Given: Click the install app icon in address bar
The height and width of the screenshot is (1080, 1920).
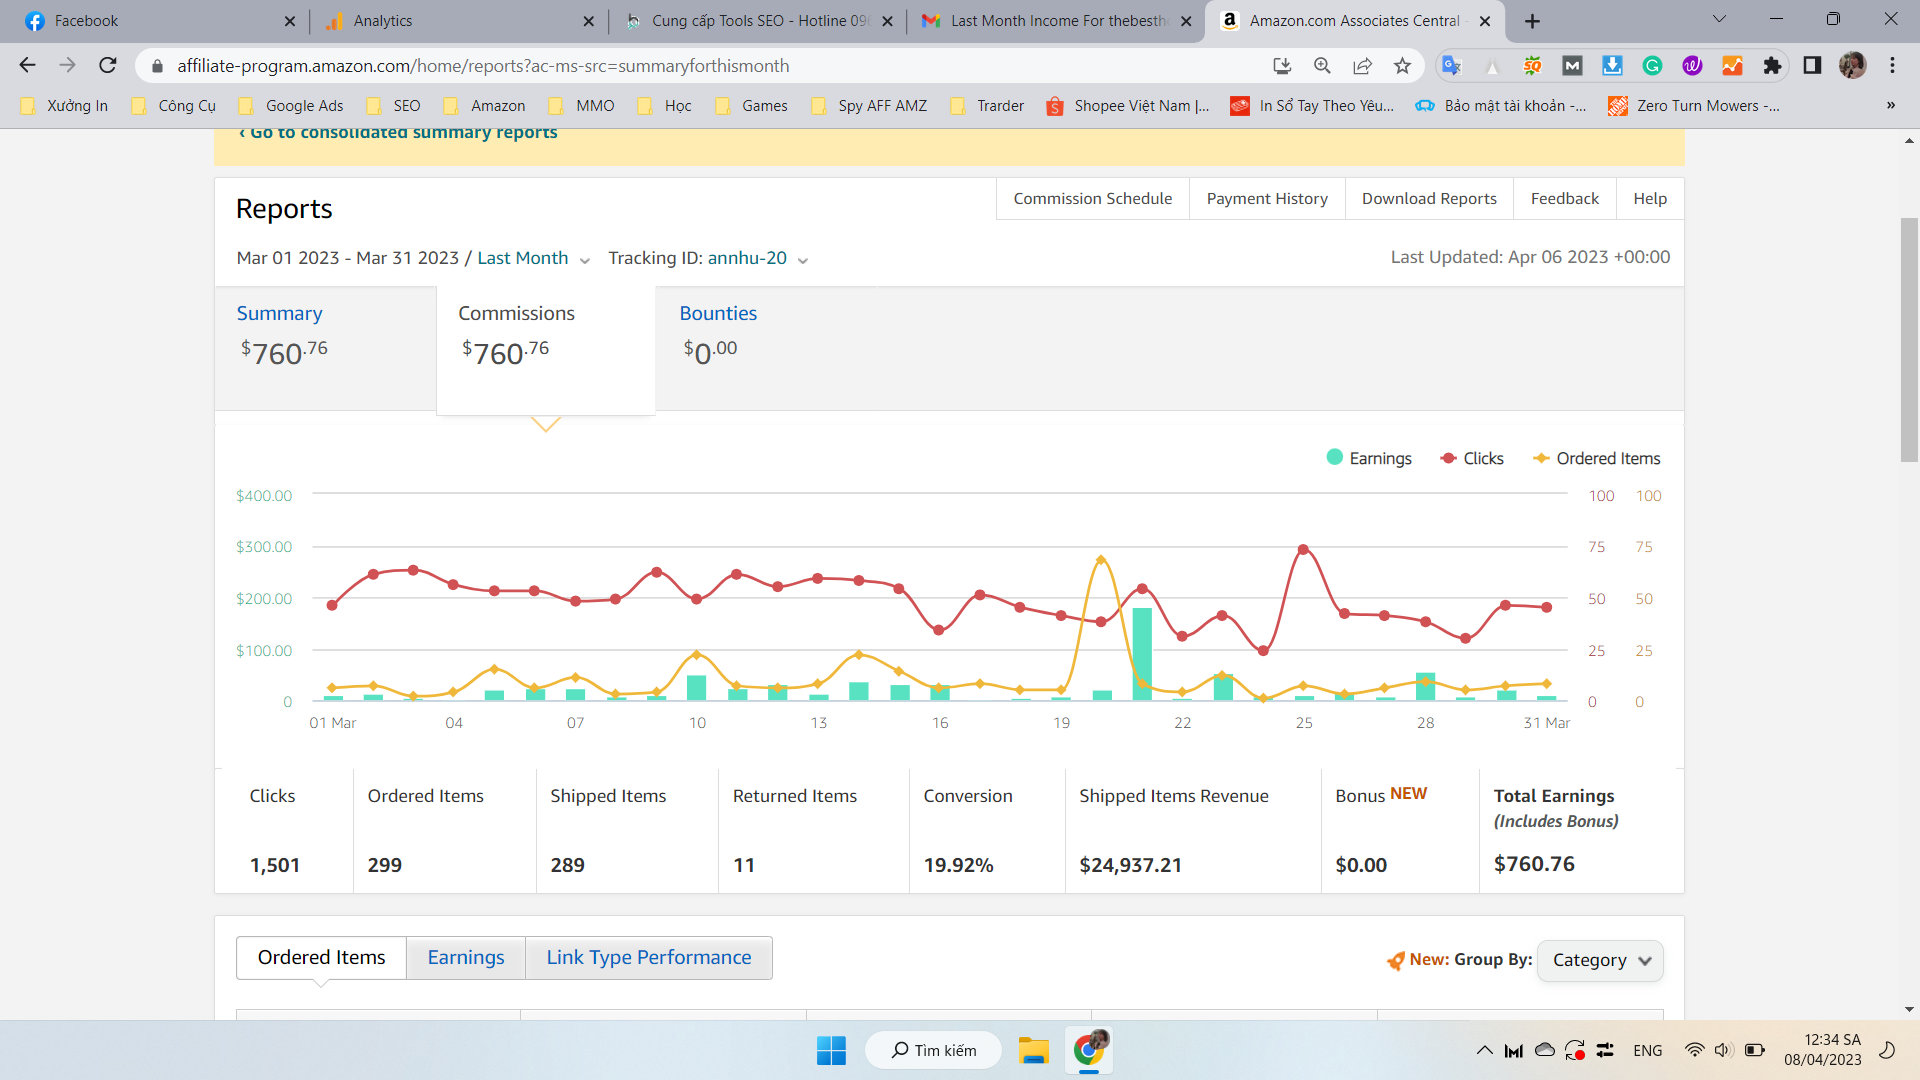Looking at the screenshot, I should click(1282, 65).
